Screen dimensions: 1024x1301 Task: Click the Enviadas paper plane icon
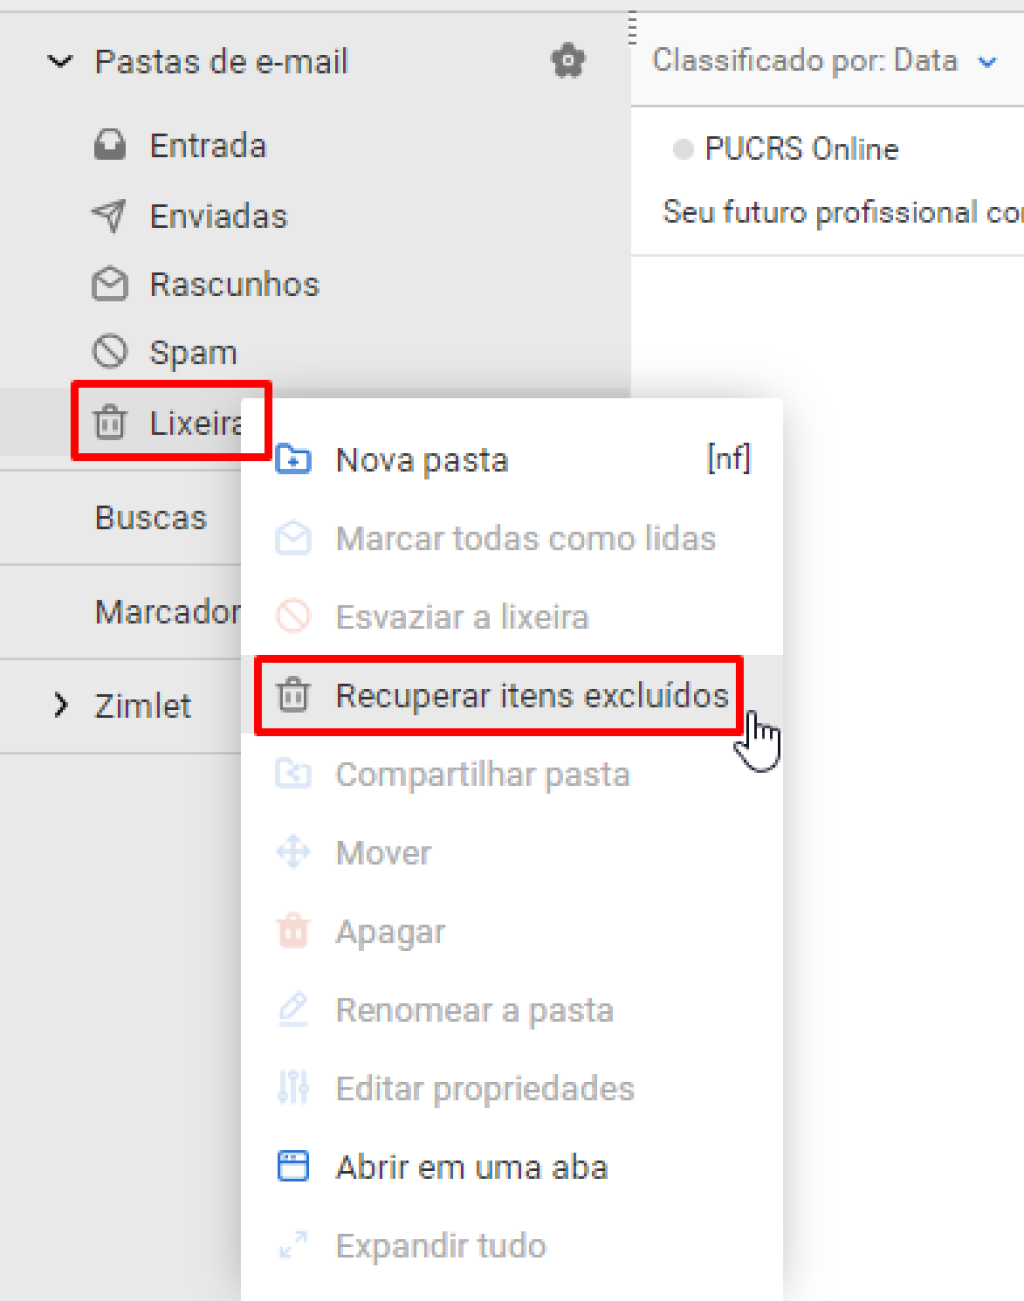point(110,215)
